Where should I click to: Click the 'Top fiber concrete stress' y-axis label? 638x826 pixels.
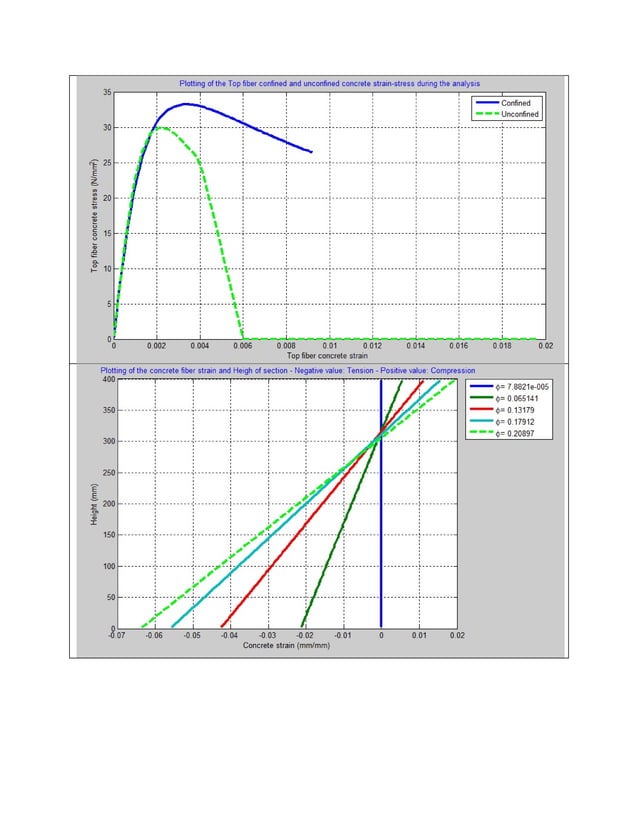(x=94, y=215)
